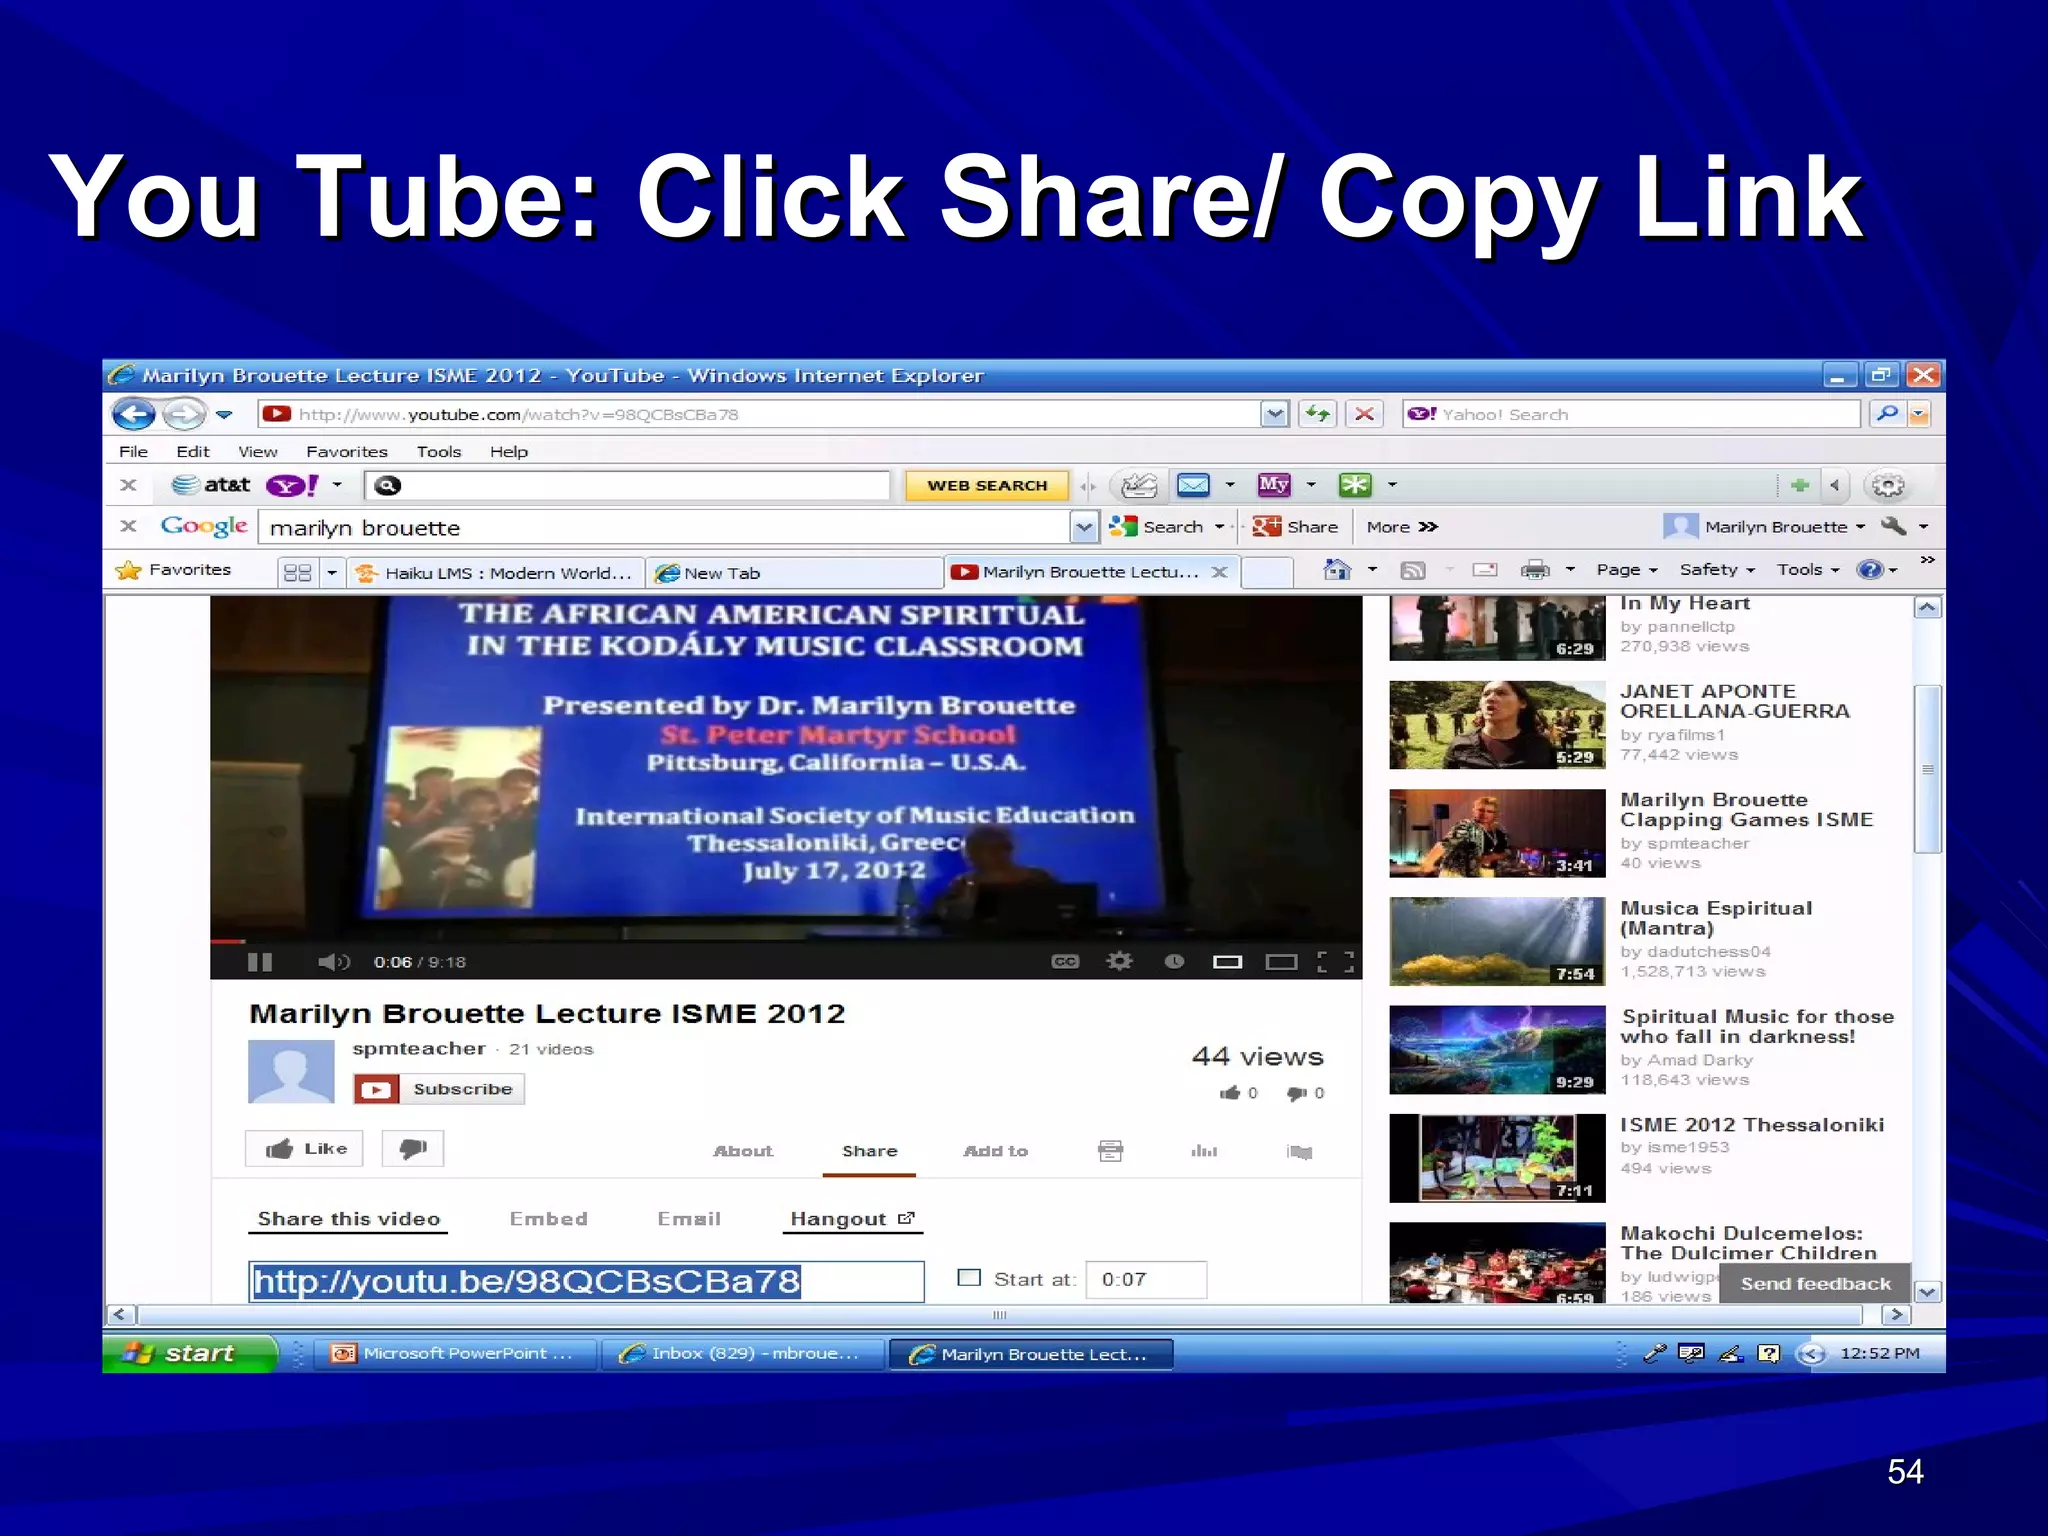
Task: Click the Stop loading red X icon
Action: pyautogui.click(x=1364, y=414)
